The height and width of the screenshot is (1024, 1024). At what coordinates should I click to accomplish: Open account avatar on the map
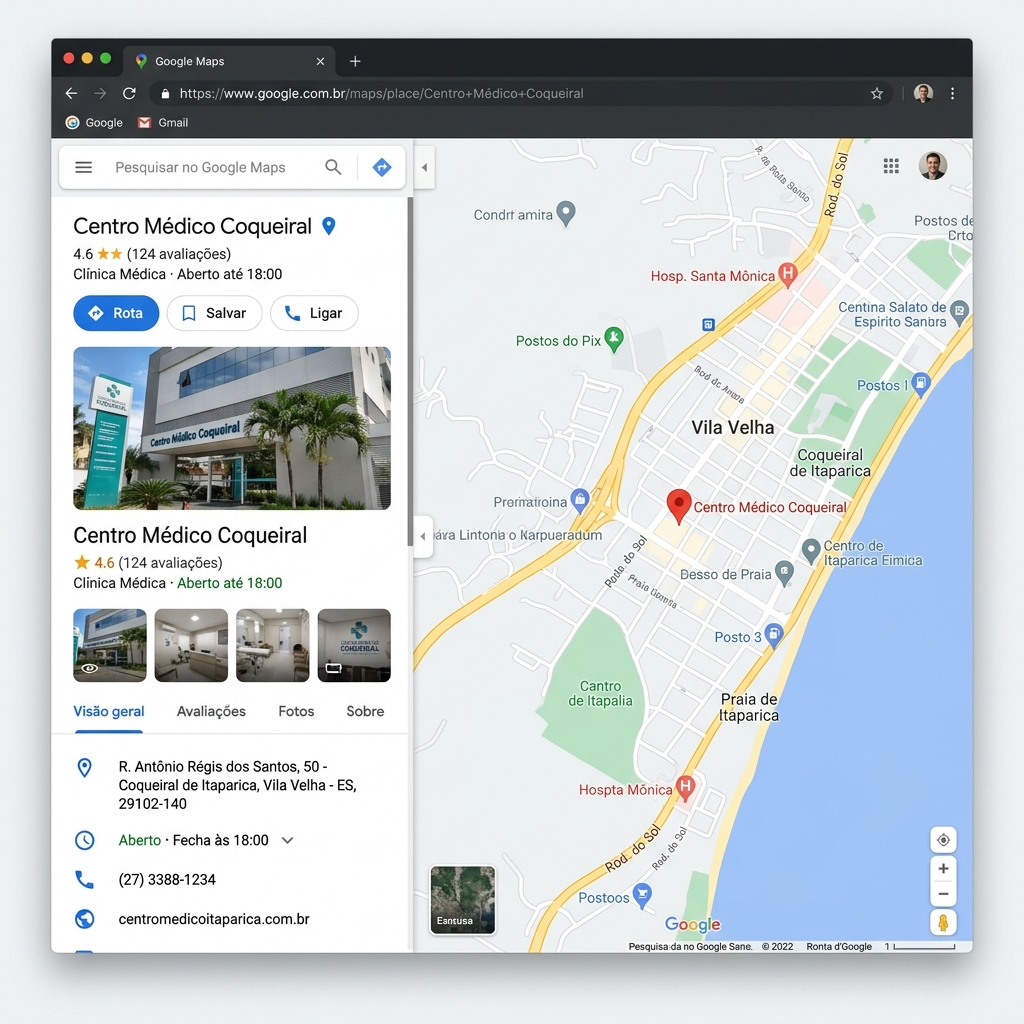pyautogui.click(x=933, y=166)
